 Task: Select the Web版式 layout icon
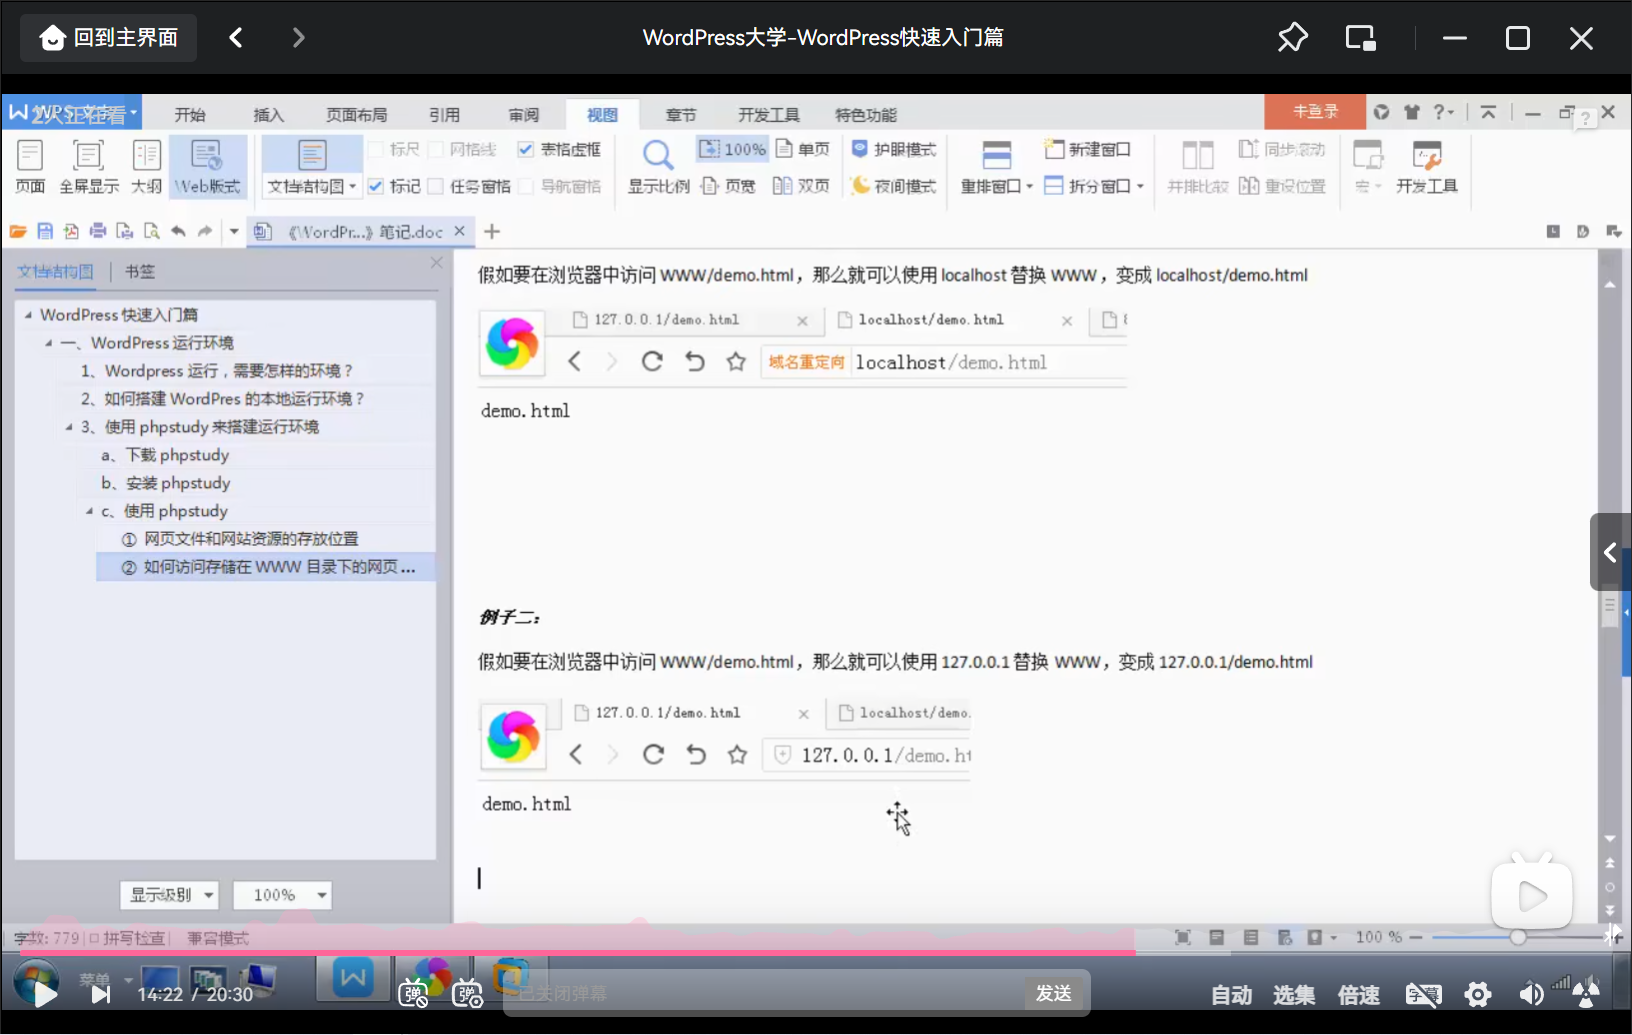(x=208, y=167)
